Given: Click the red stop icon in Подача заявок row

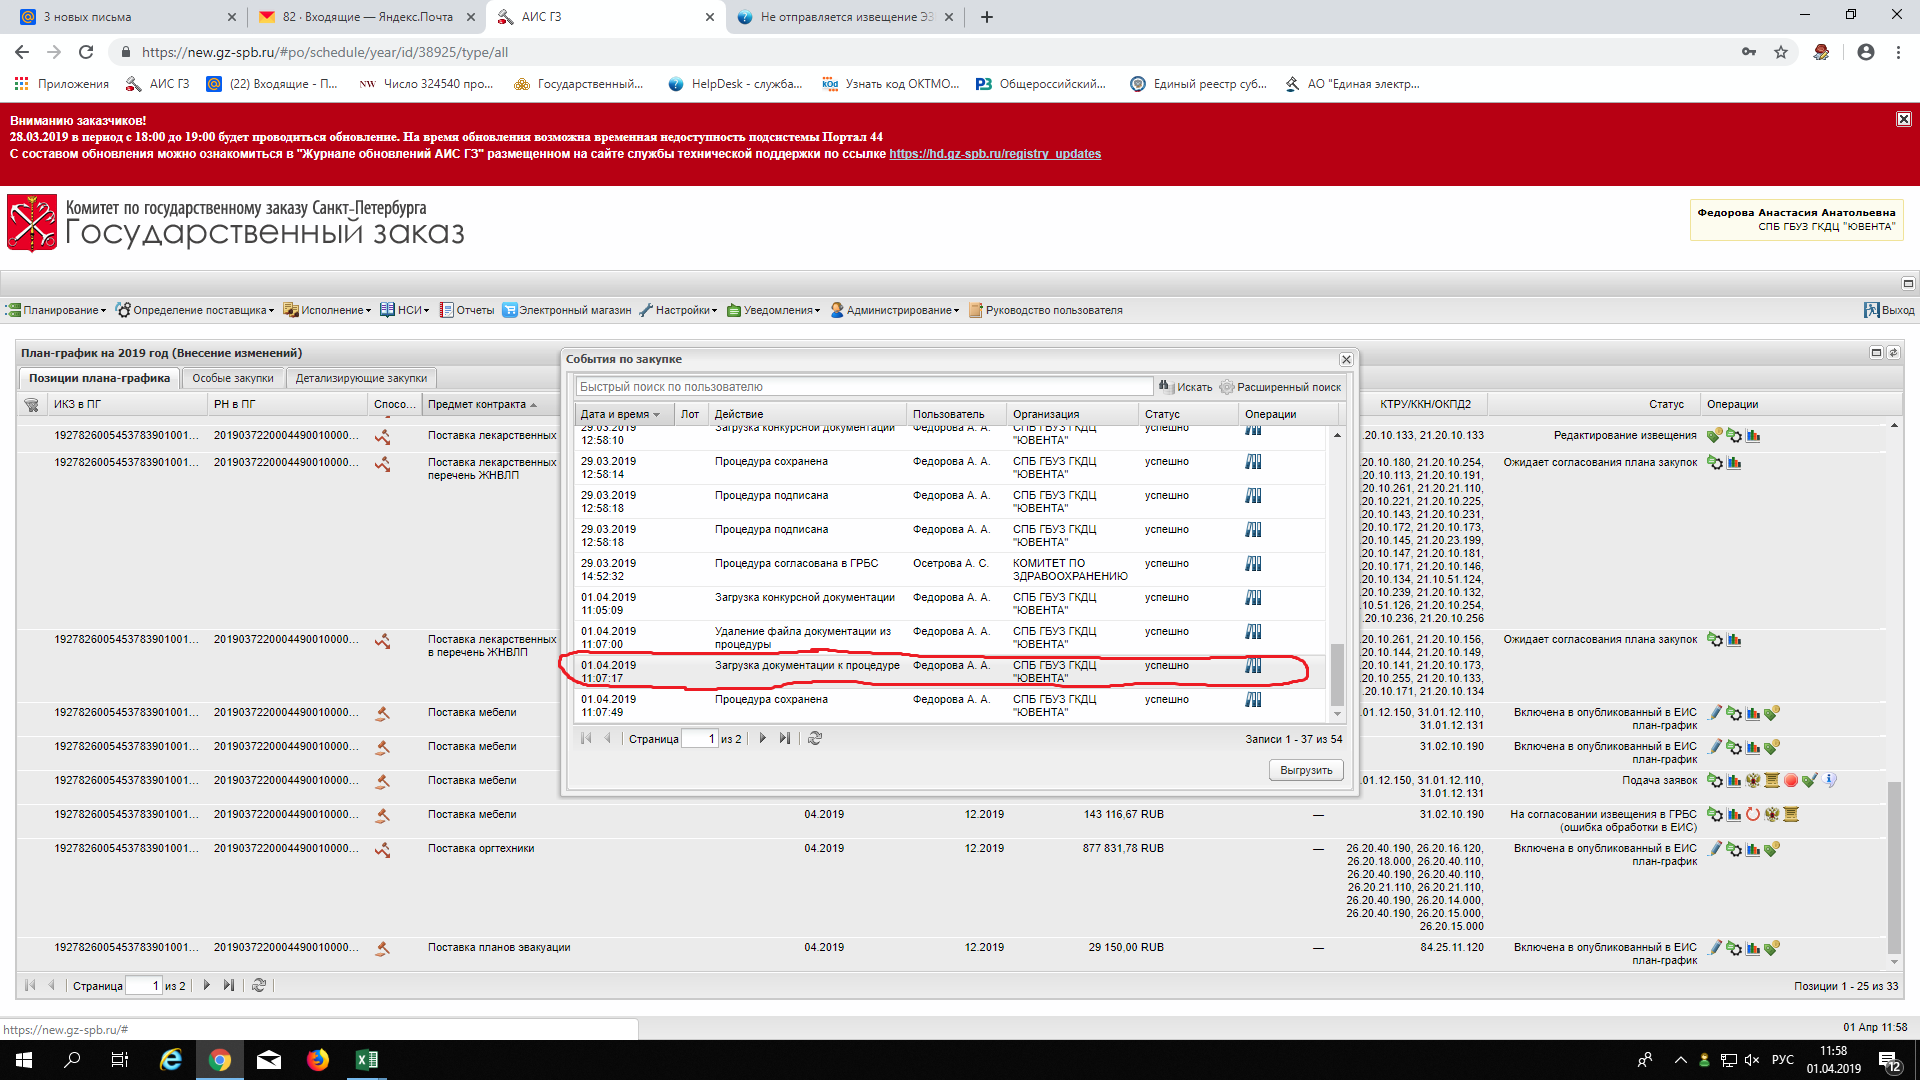Looking at the screenshot, I should point(1791,781).
